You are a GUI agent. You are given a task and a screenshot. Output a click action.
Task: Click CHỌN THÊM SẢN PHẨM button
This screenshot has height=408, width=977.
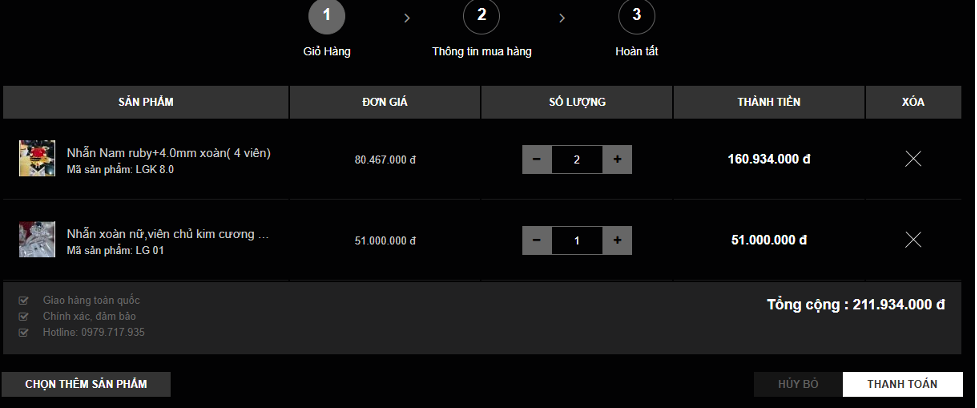pos(86,384)
